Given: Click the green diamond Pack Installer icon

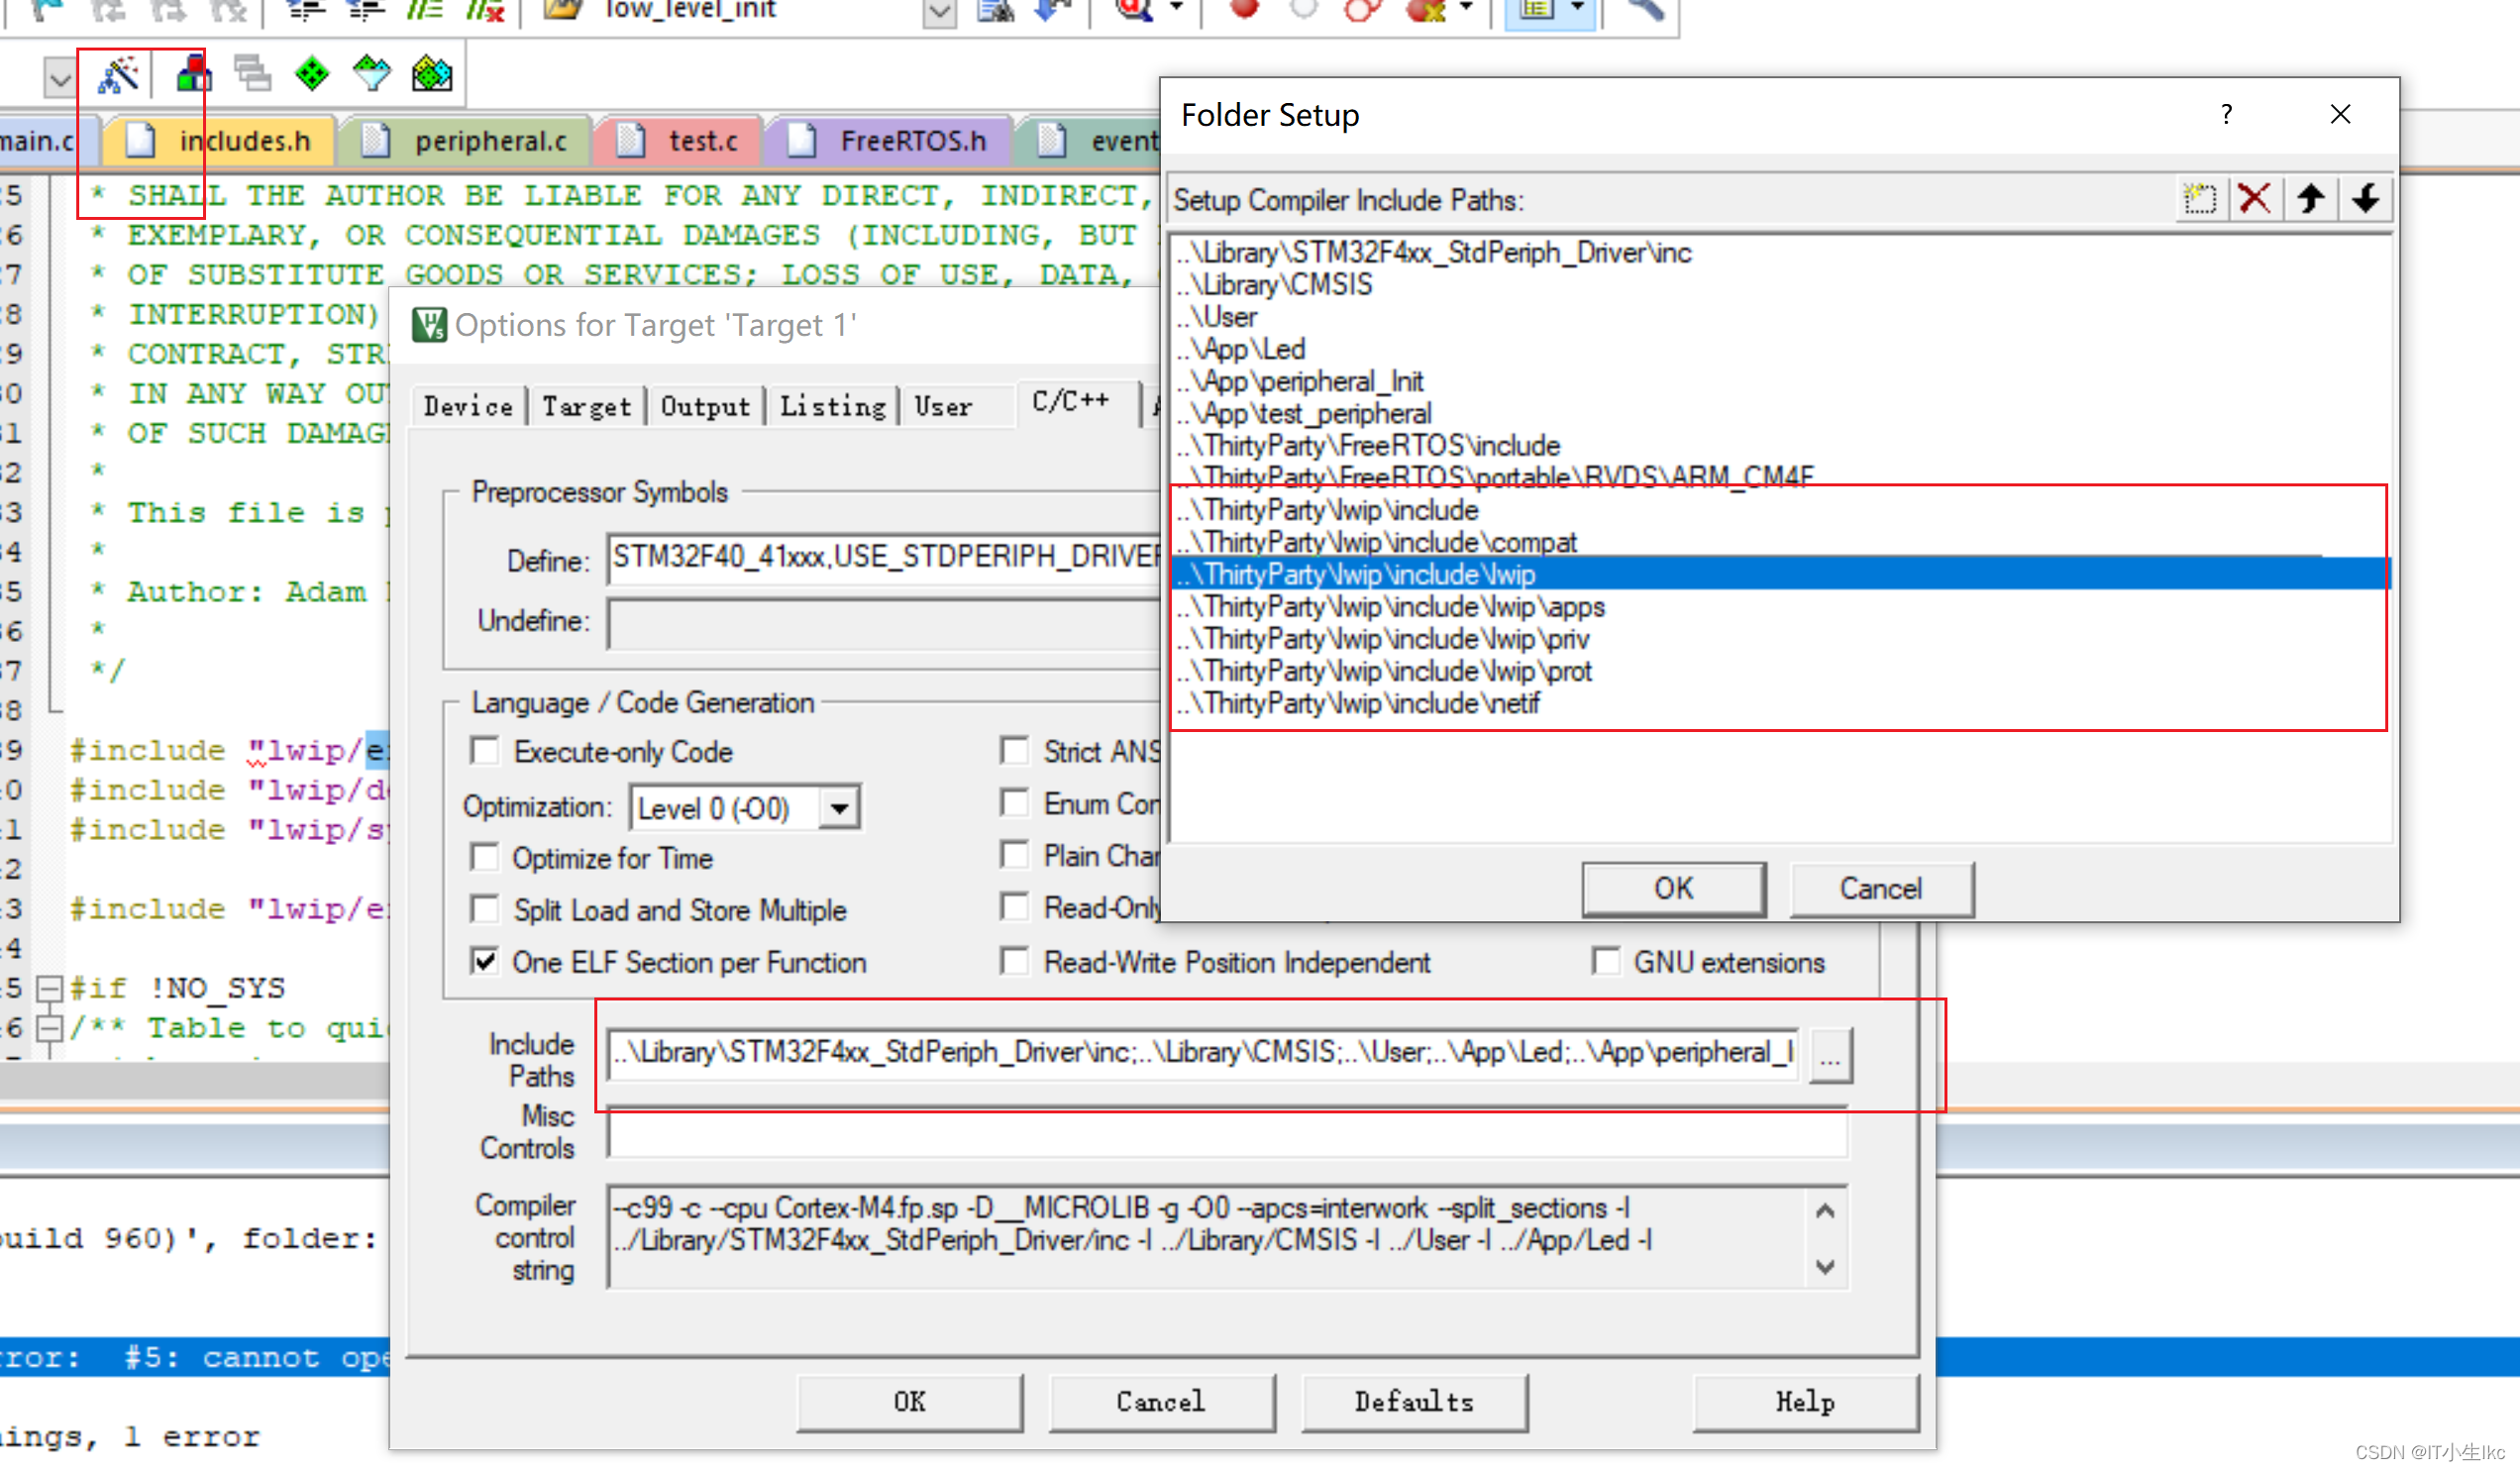Looking at the screenshot, I should tap(312, 74).
